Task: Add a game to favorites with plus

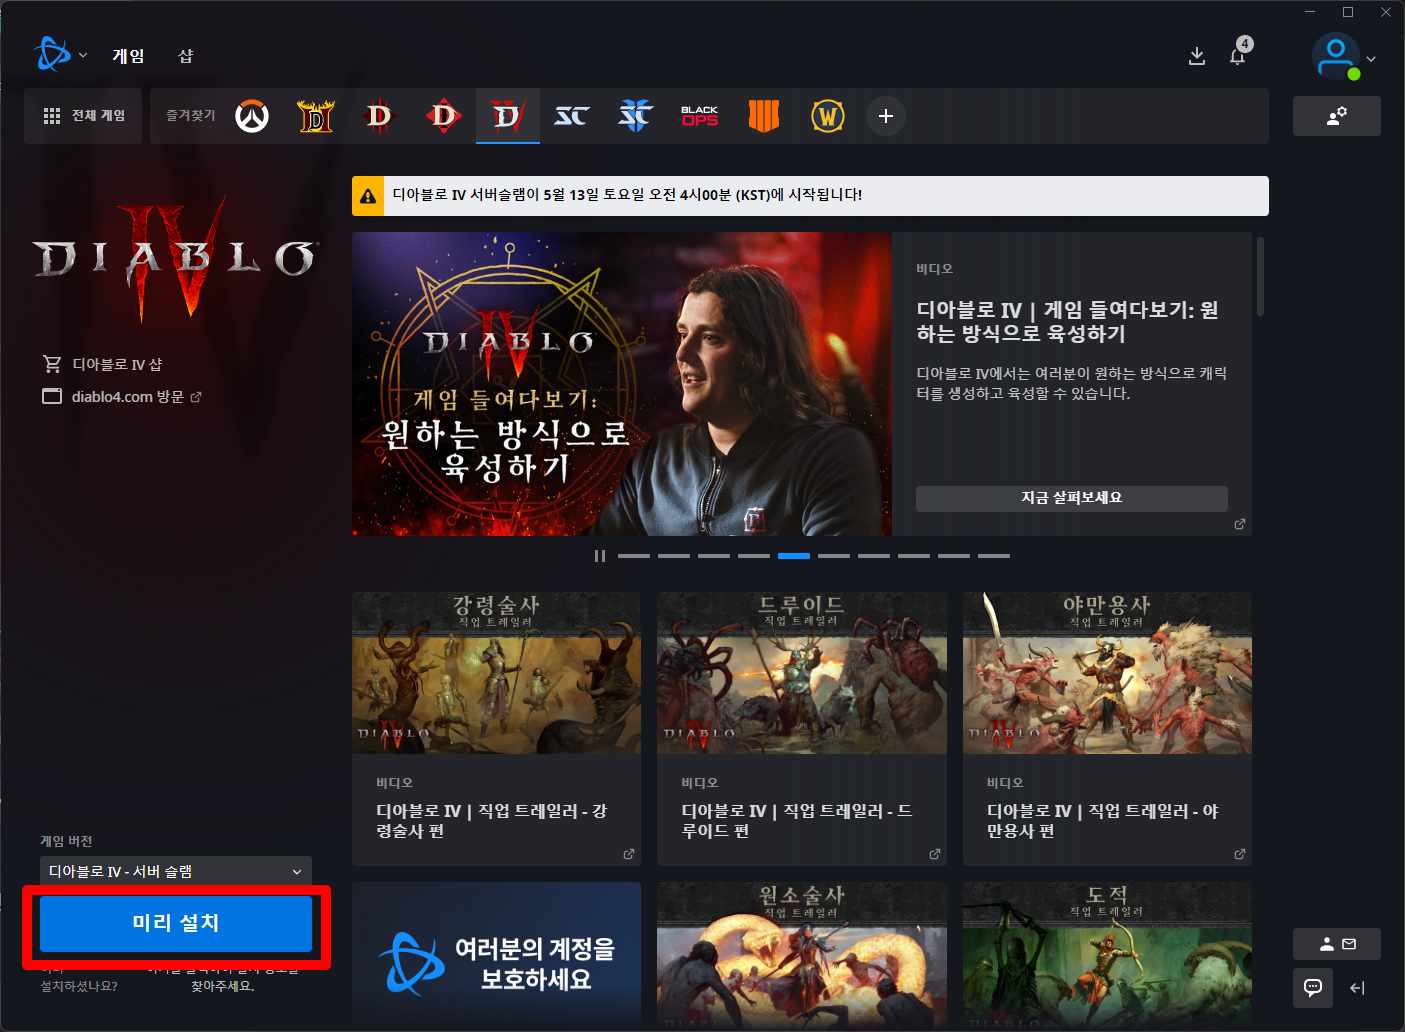Action: pyautogui.click(x=886, y=116)
